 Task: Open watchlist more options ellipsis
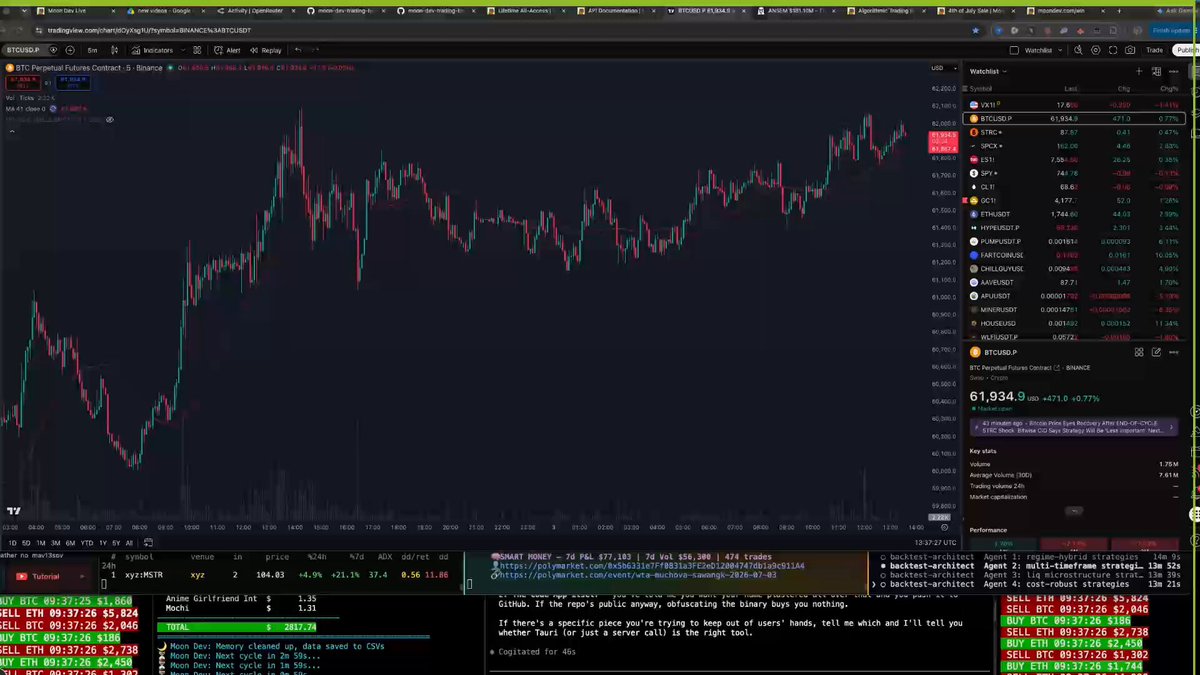coord(1174,71)
